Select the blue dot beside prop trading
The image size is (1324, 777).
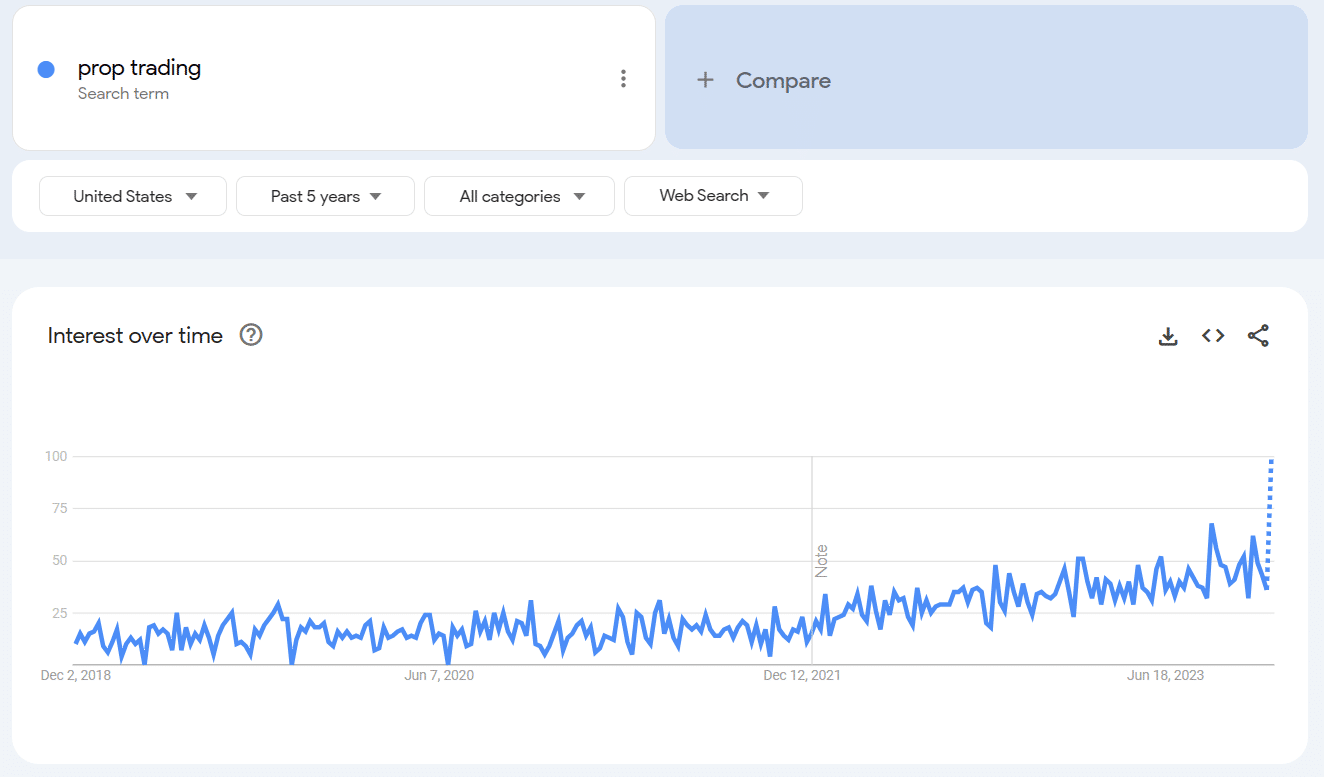[x=45, y=68]
